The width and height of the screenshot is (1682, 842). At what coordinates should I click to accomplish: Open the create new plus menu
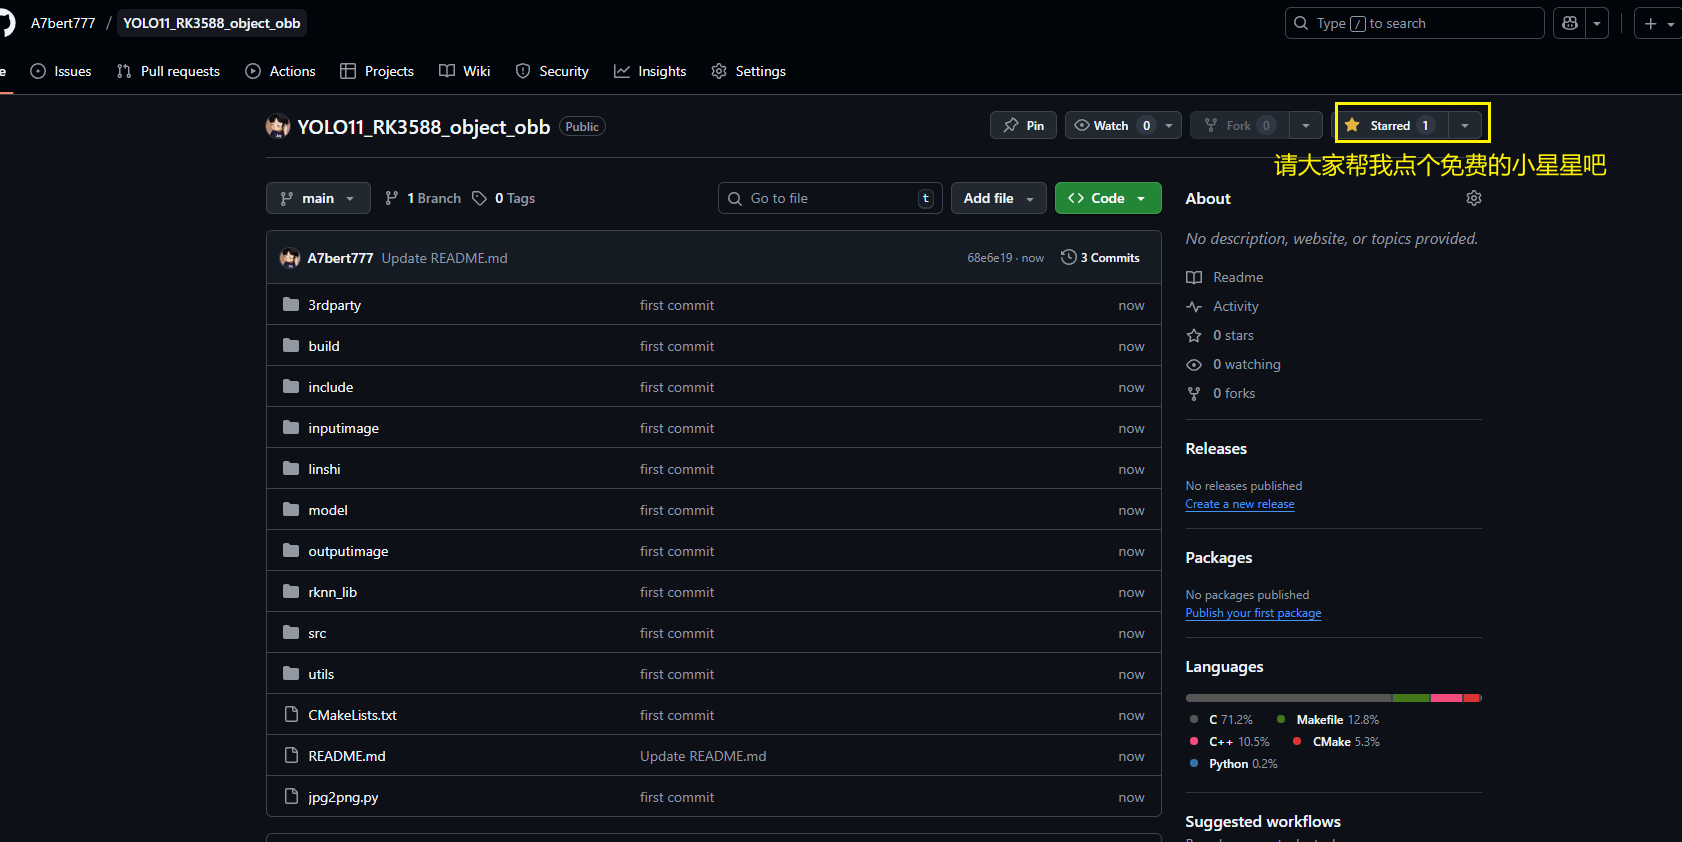(1657, 23)
